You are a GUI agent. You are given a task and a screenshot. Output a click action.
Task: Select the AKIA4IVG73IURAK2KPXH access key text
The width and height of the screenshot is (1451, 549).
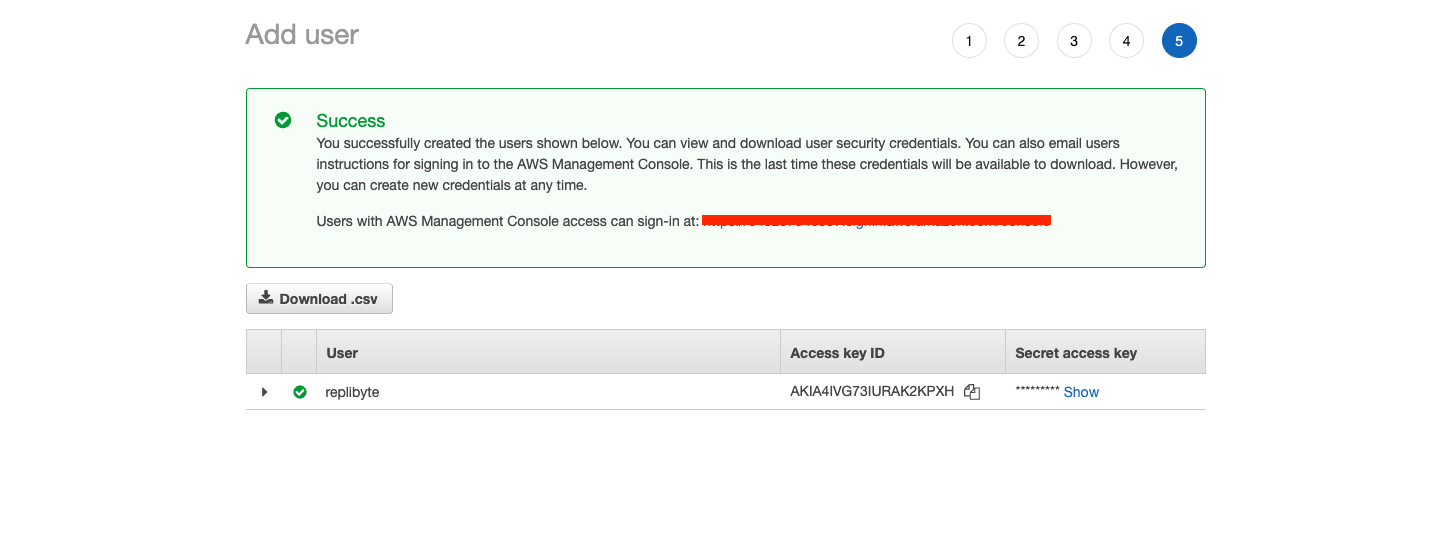(x=872, y=392)
